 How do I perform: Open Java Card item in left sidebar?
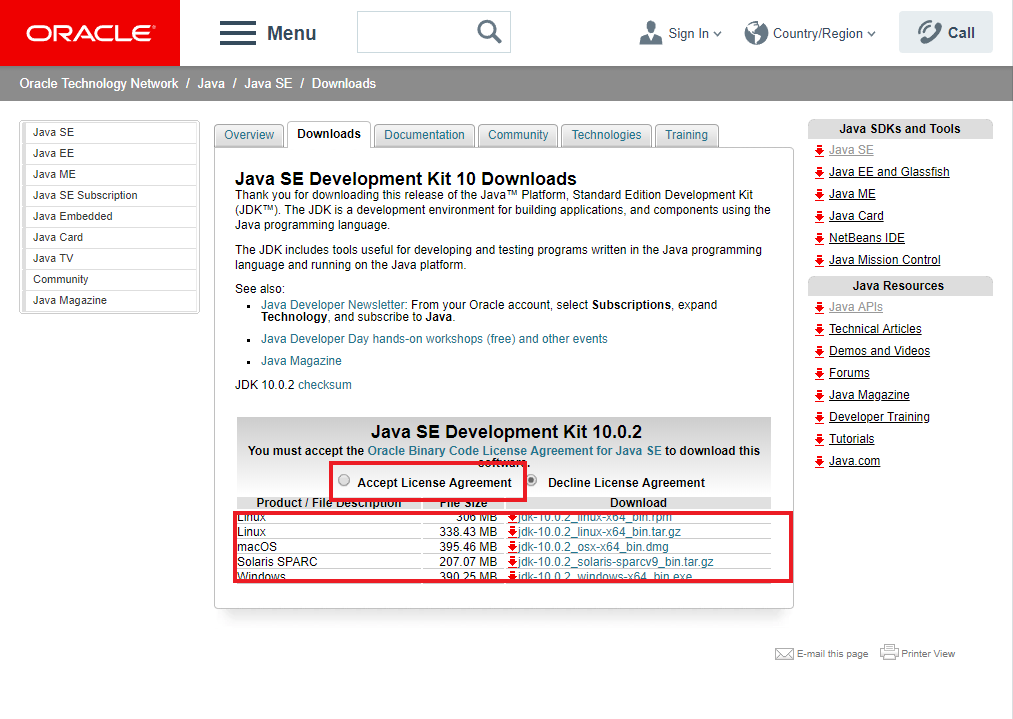pos(110,237)
